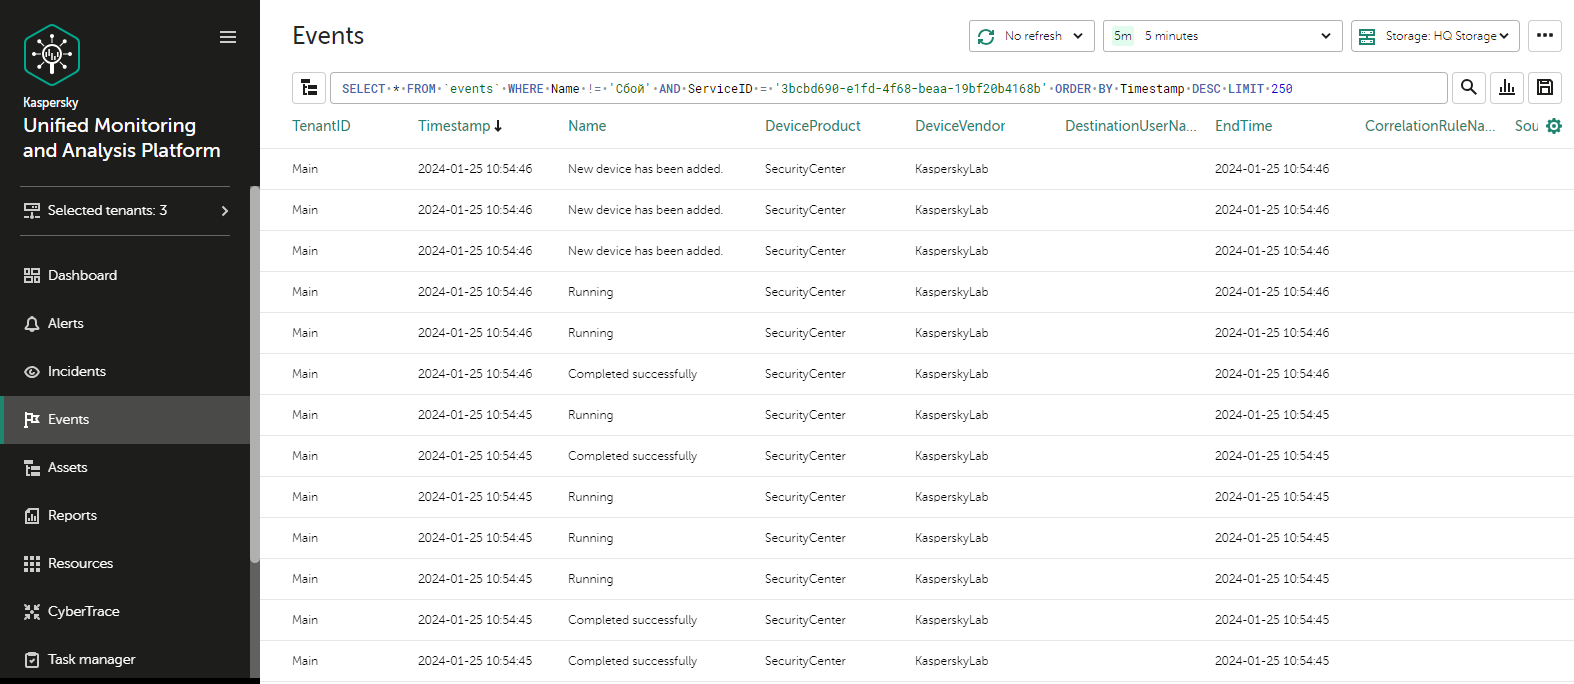1574x684 pixels.
Task: Click the Kaspersky hexagon logo
Action: pos(52,55)
